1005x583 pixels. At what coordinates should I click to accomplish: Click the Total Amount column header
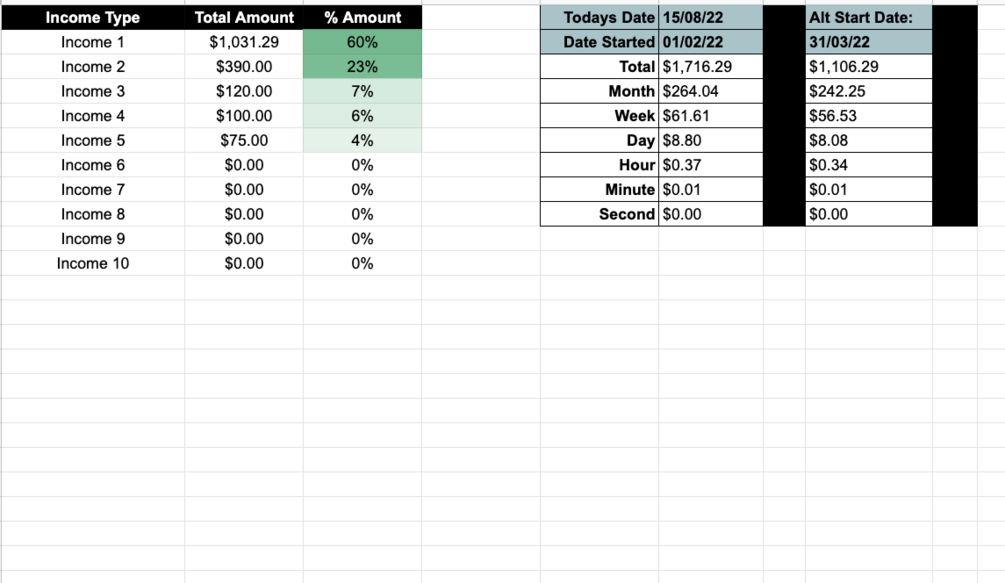pos(244,18)
